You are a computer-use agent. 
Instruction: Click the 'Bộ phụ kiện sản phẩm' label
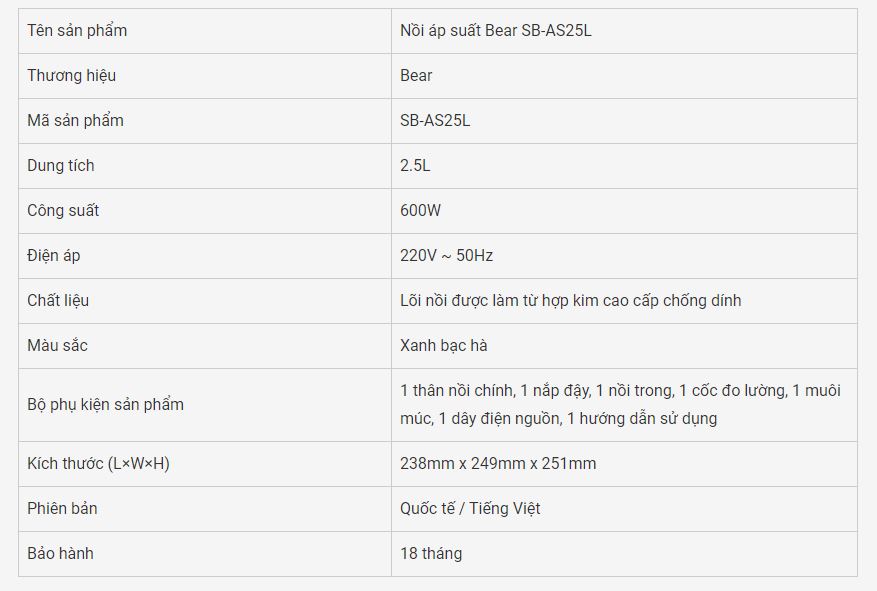105,405
